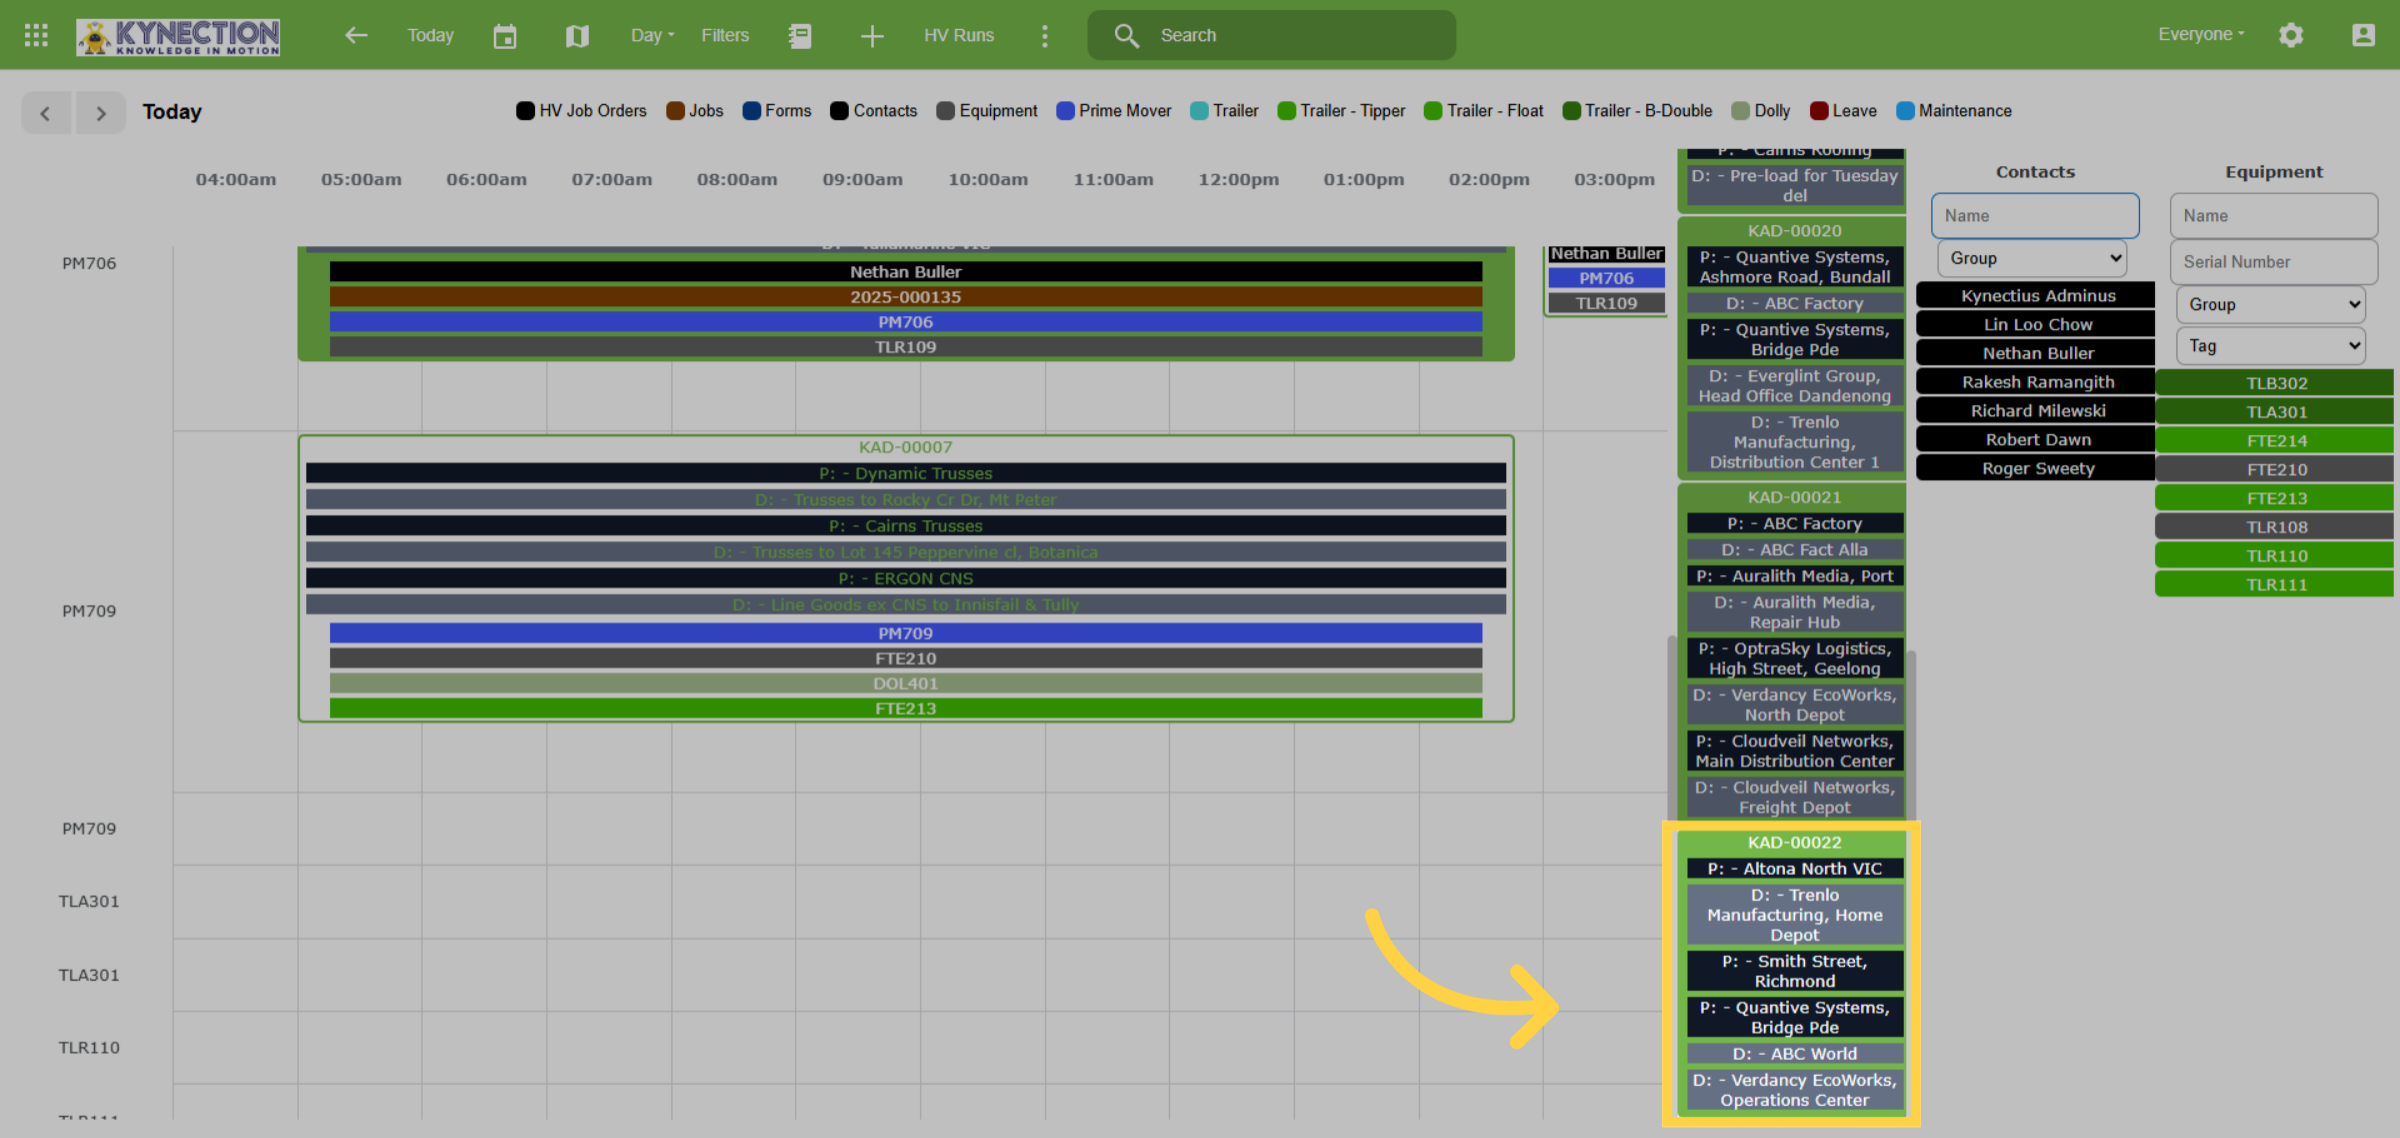
Task: Toggle Prime Mover legend filter
Action: click(1114, 111)
